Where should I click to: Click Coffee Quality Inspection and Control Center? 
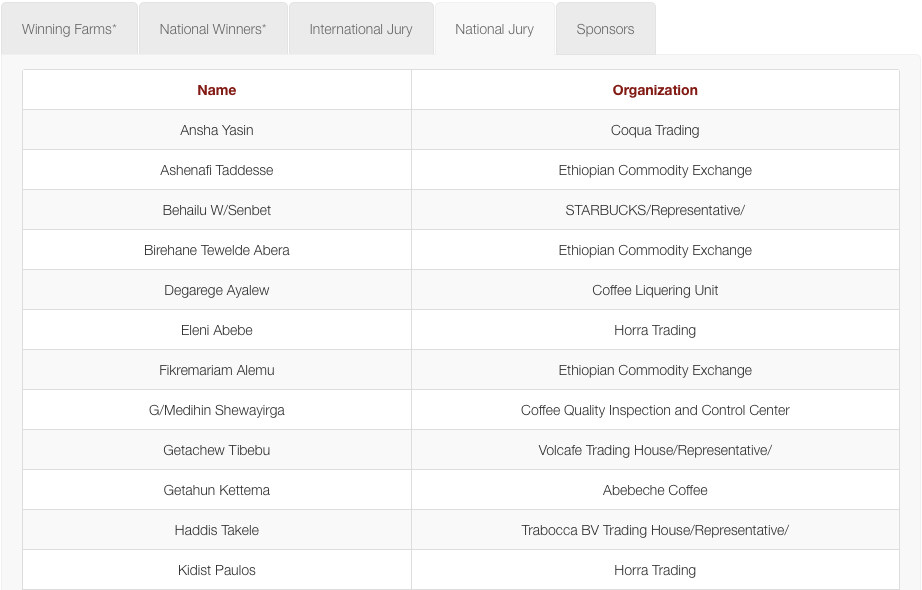coord(655,410)
